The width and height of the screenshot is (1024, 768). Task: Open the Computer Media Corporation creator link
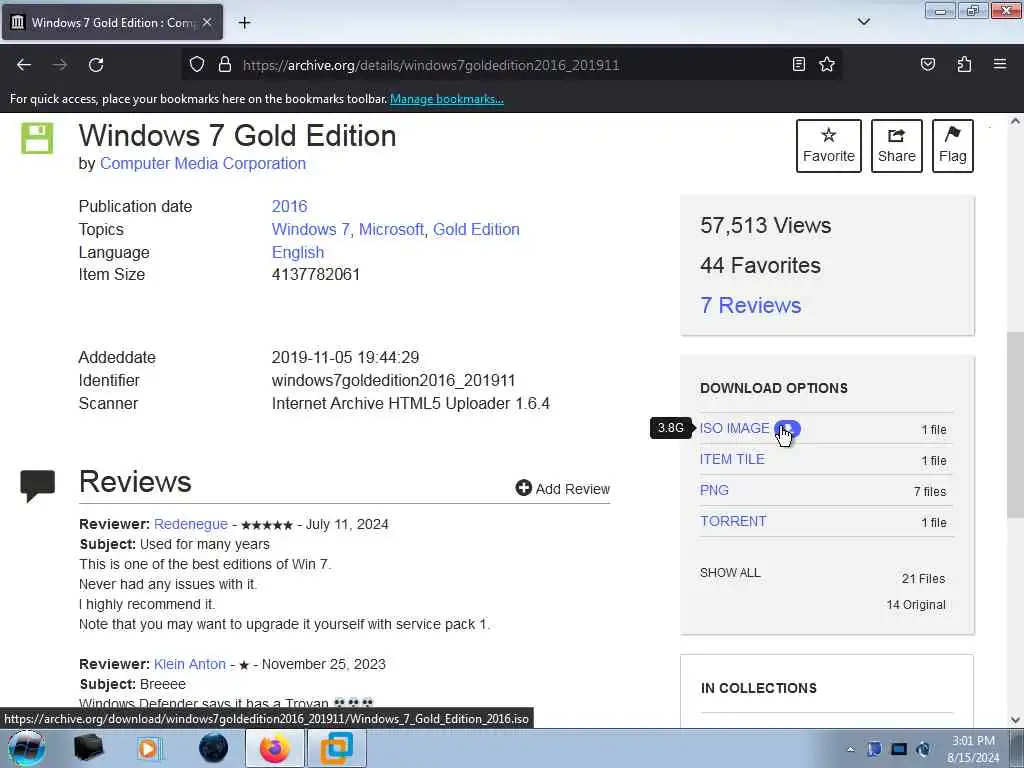pyautogui.click(x=202, y=163)
